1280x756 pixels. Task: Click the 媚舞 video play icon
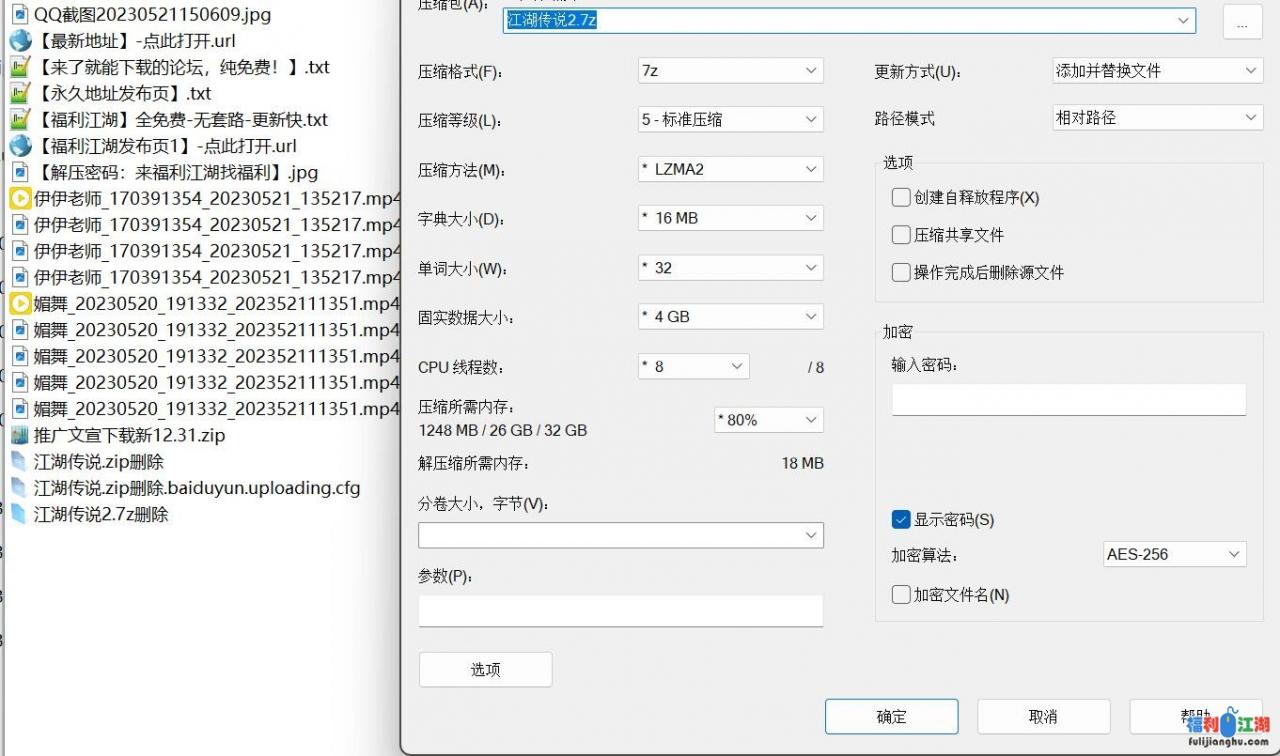point(18,302)
